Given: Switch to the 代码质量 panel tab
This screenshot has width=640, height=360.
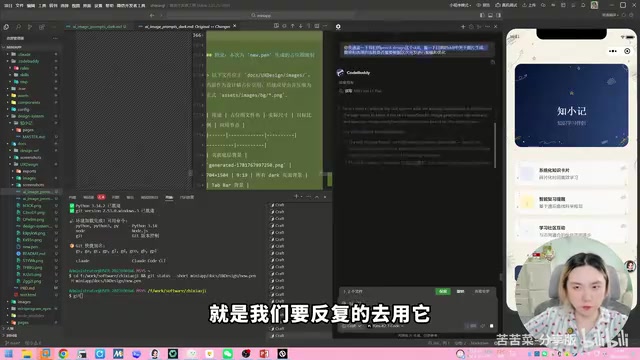Looking at the screenshot, I should 187,197.
